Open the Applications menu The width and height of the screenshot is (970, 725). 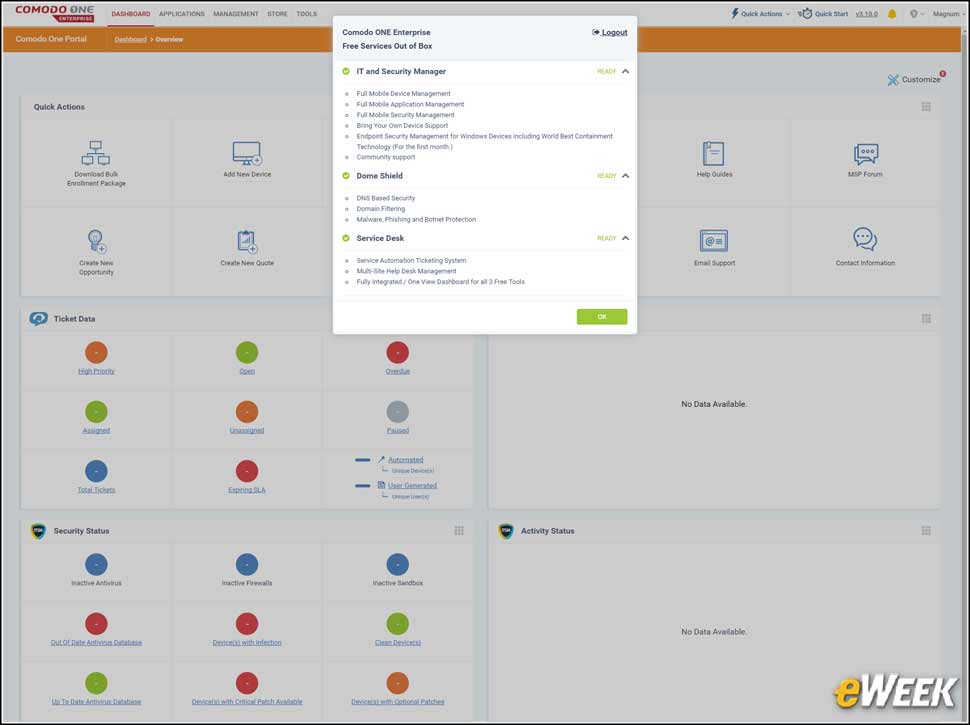(x=181, y=14)
